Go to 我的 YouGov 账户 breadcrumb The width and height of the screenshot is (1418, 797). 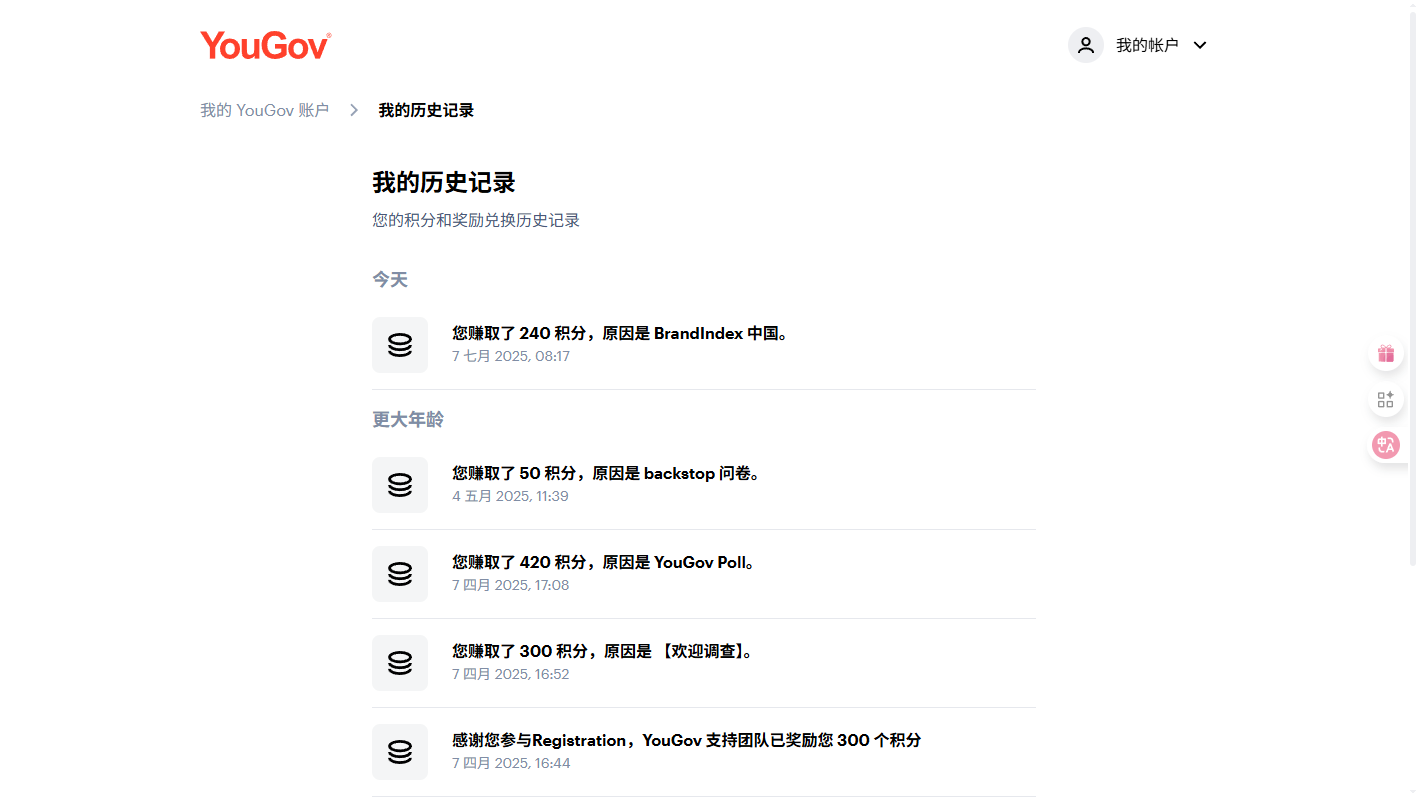click(264, 110)
